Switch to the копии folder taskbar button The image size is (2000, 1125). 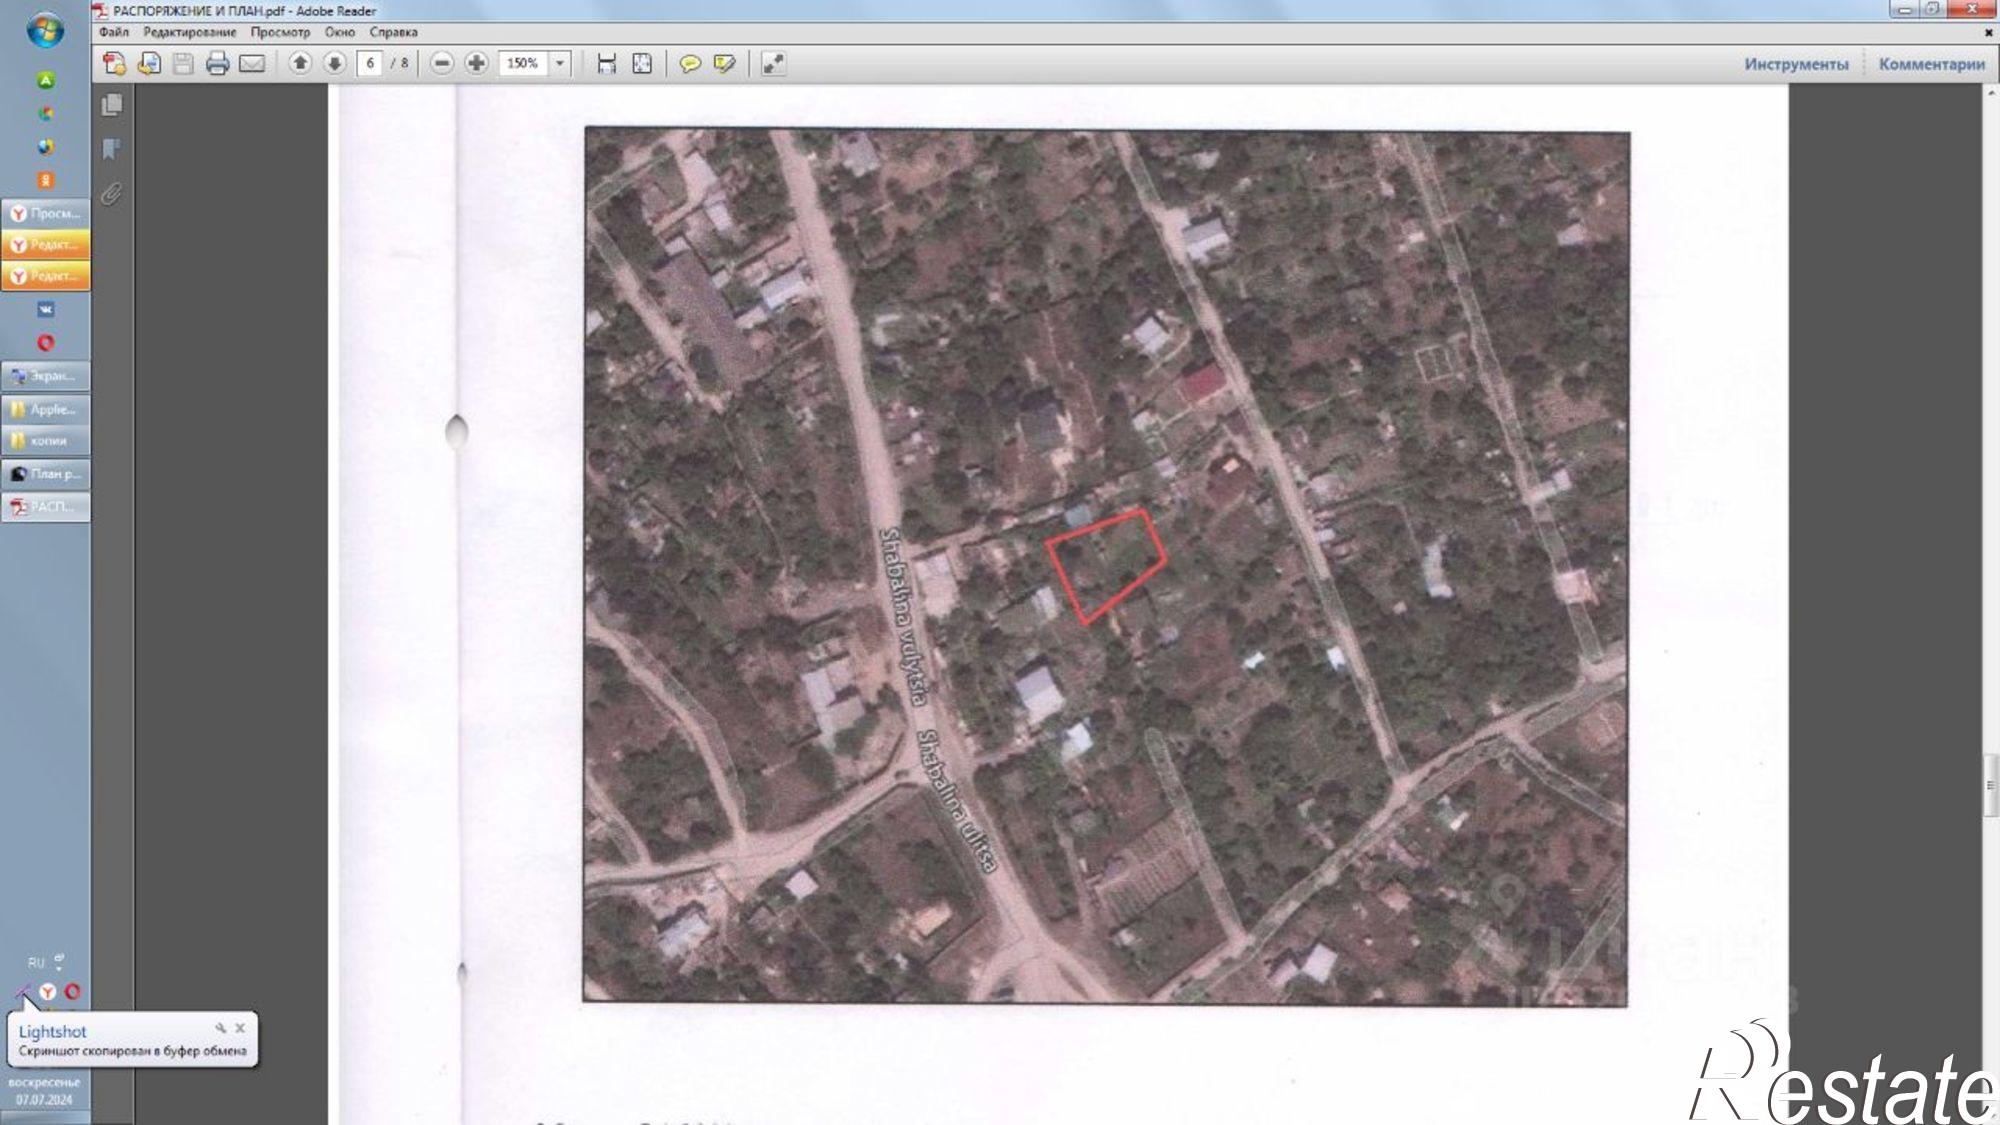45,440
